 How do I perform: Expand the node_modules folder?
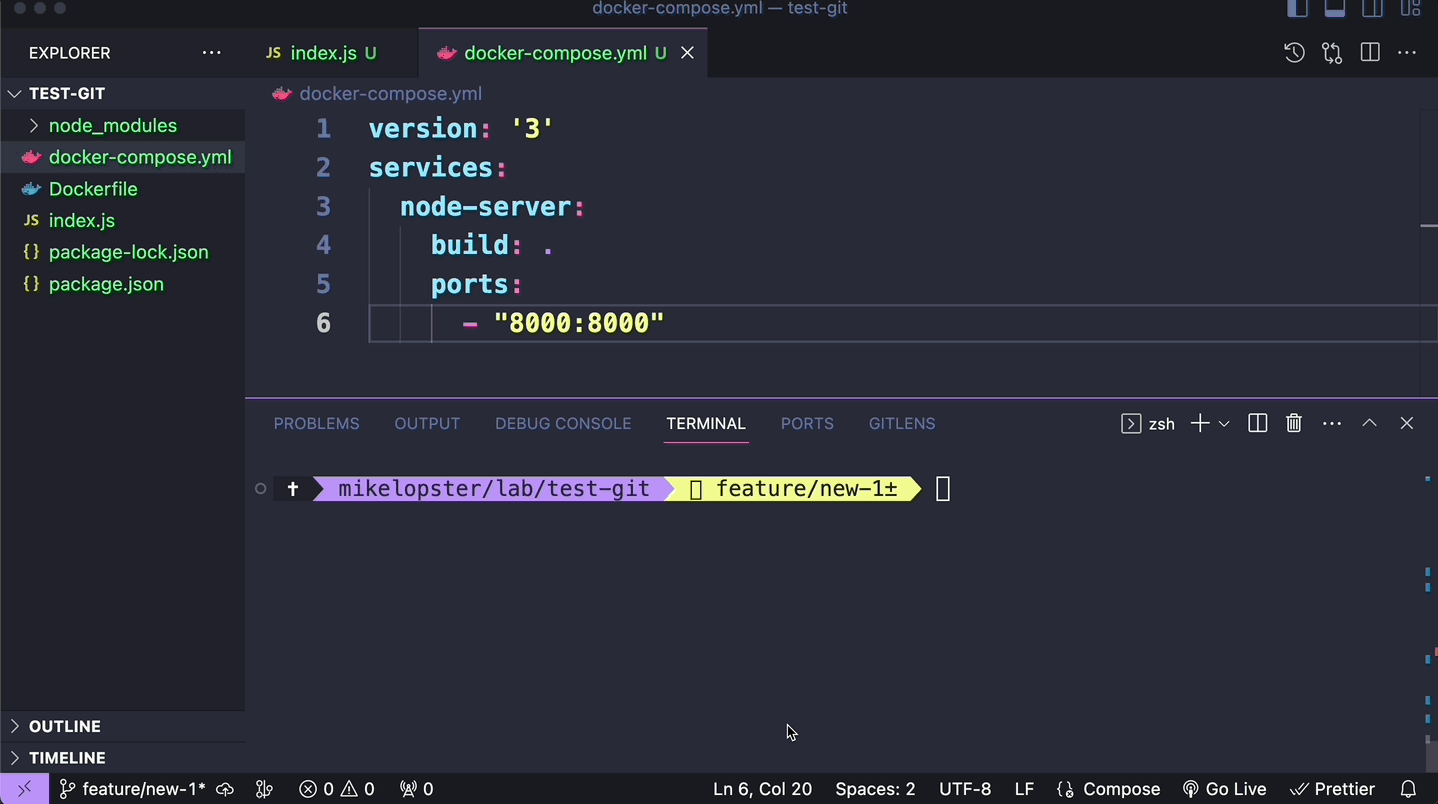pyautogui.click(x=122, y=125)
